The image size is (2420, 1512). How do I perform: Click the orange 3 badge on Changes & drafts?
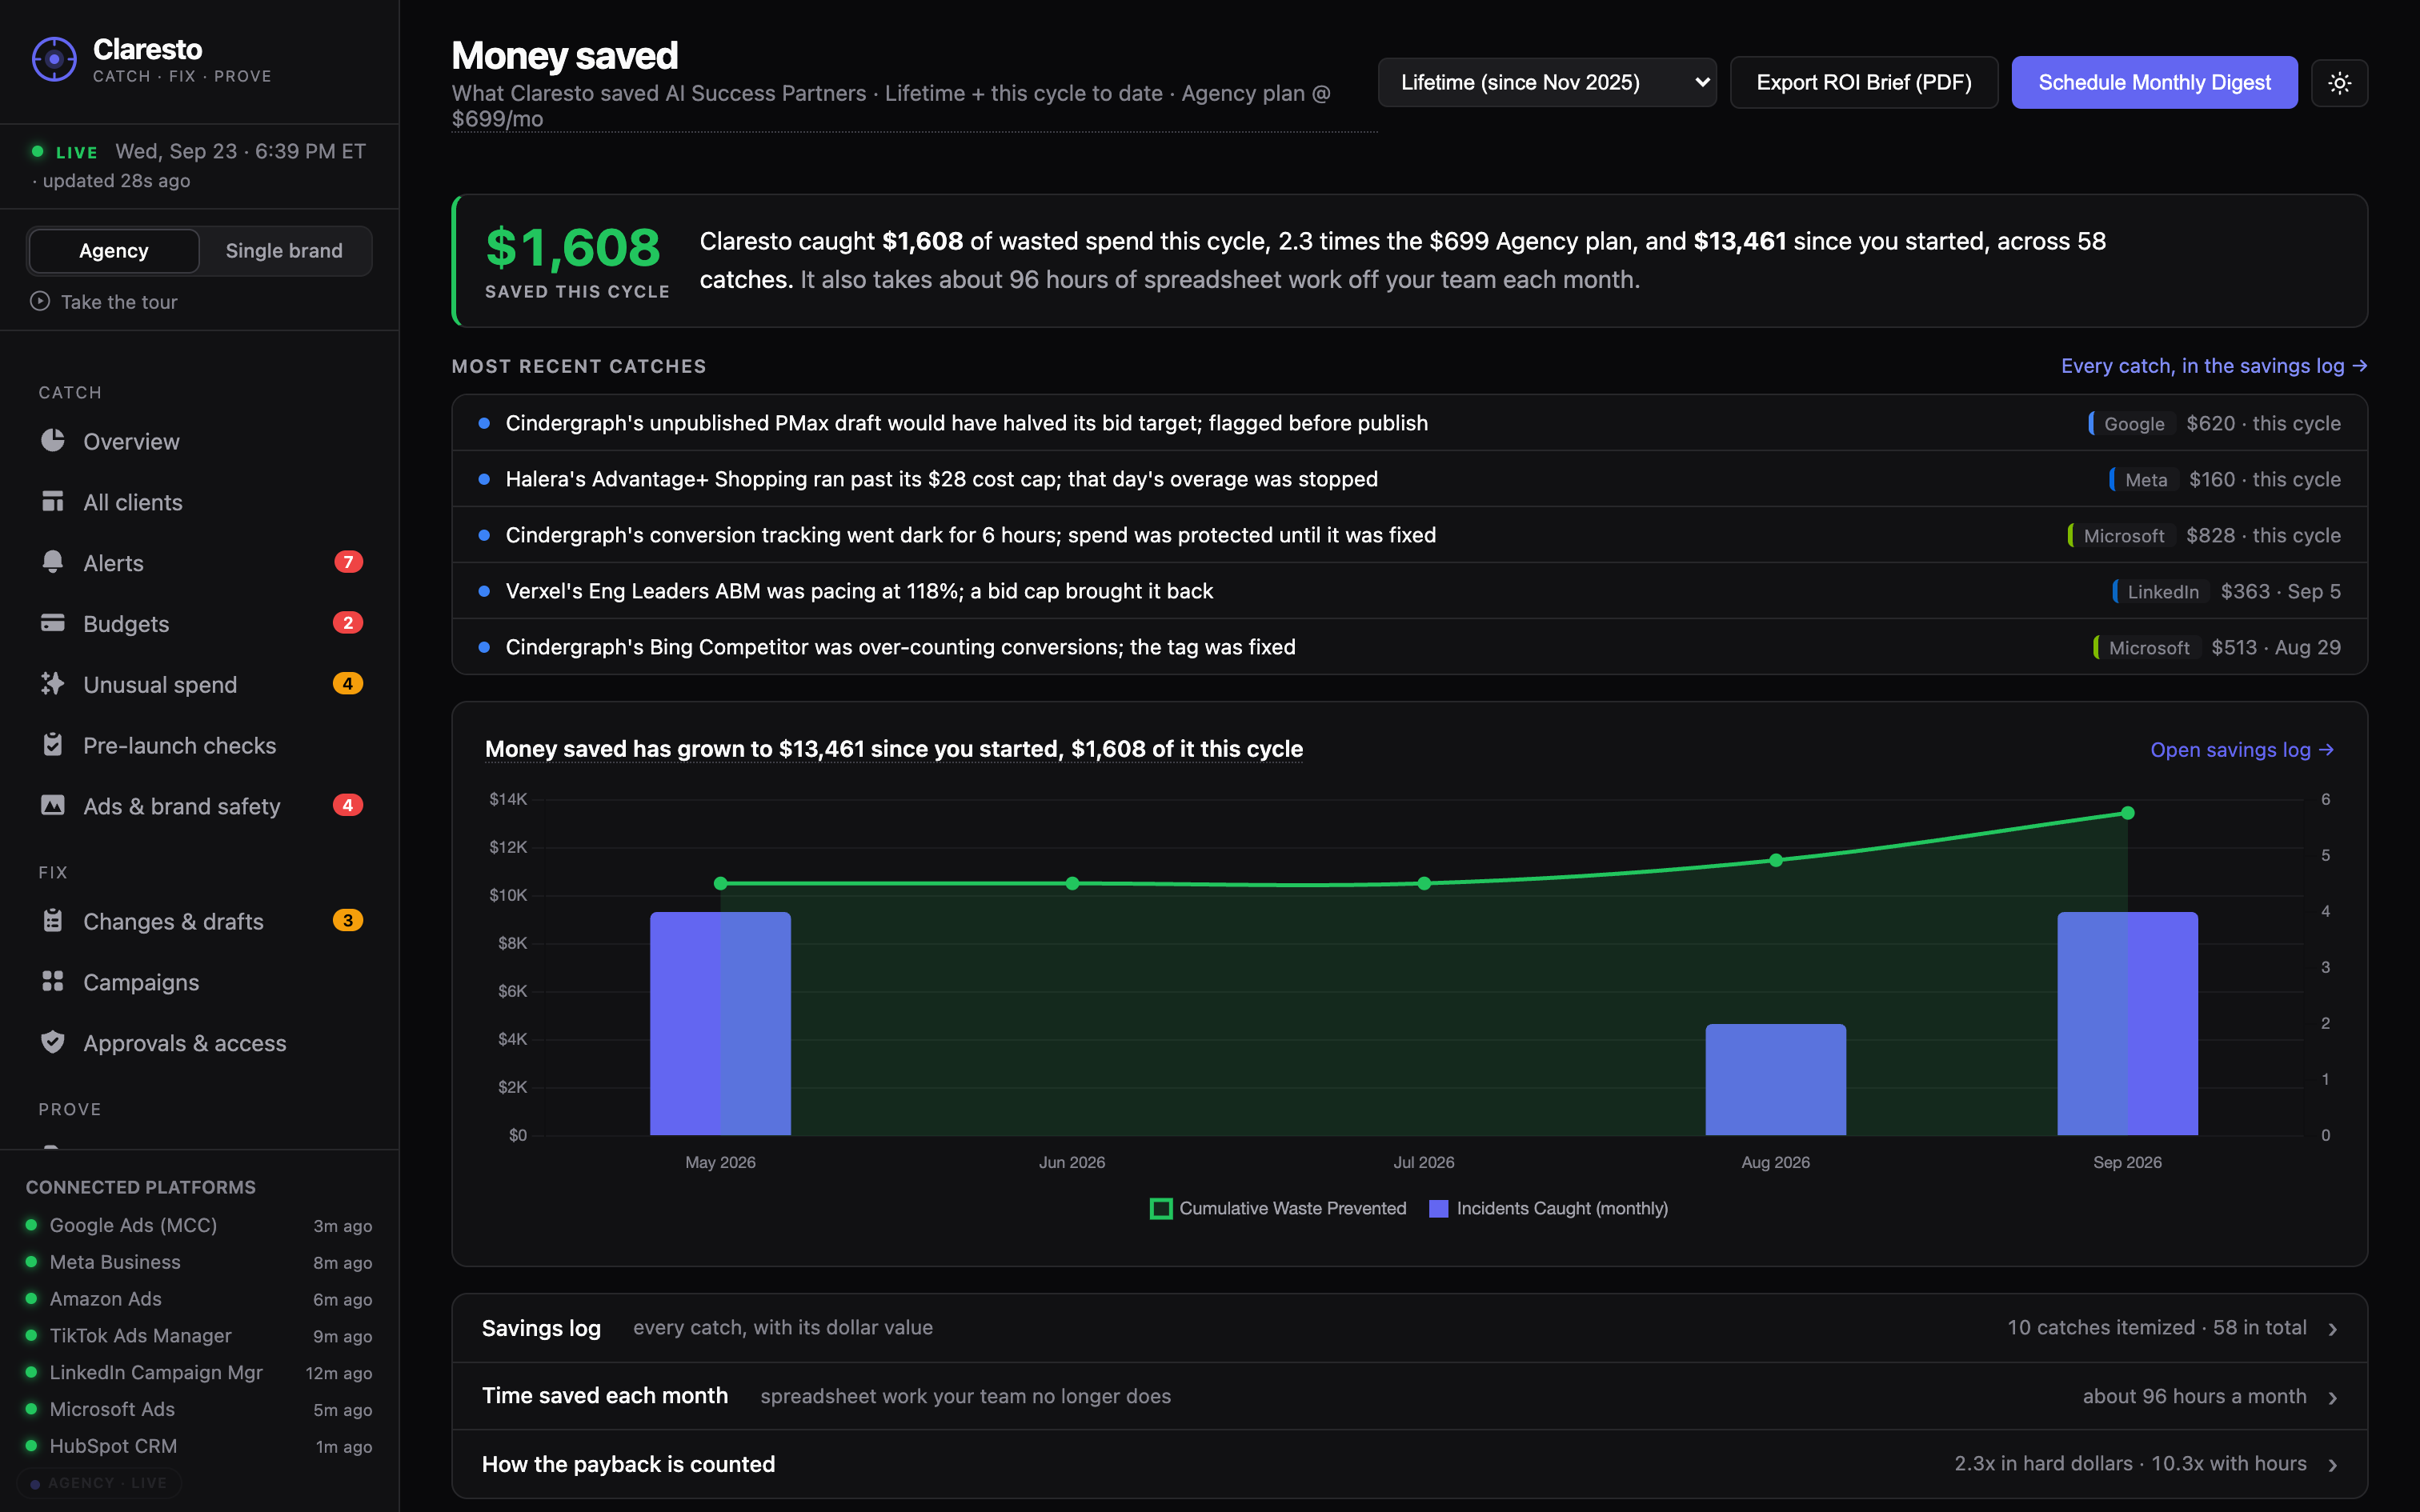[348, 921]
